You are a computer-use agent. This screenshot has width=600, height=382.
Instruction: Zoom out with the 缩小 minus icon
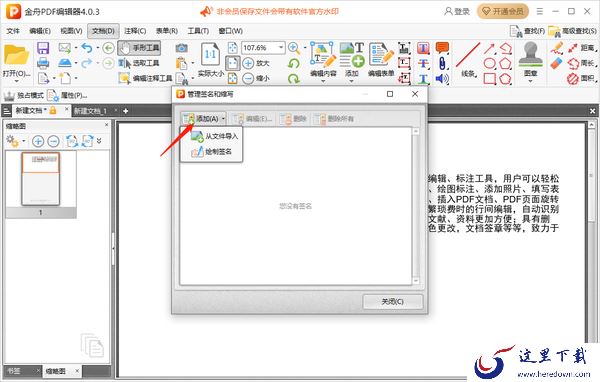tap(248, 78)
